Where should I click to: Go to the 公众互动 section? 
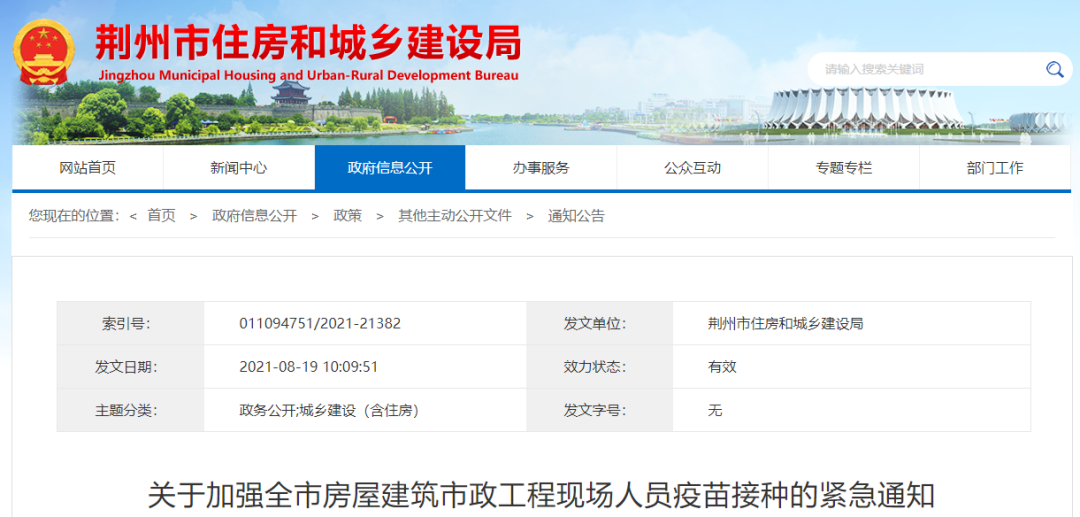click(692, 168)
